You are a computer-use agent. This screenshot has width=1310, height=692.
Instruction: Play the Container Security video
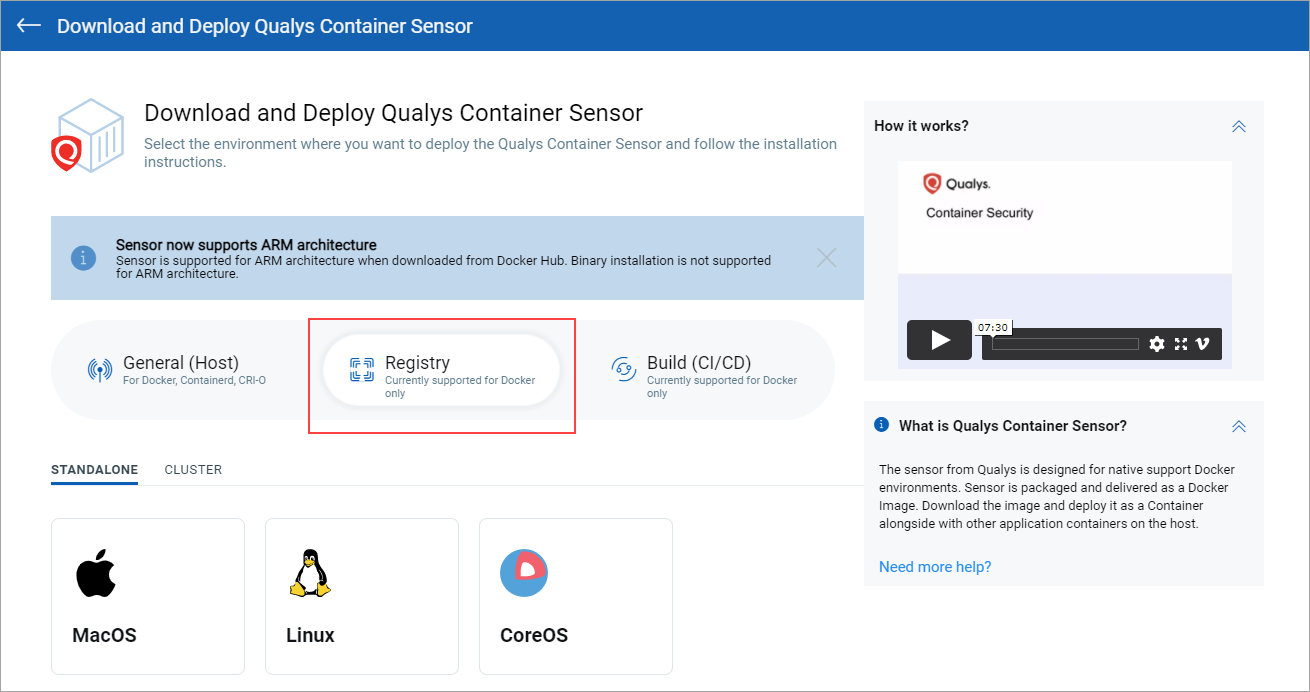point(939,340)
